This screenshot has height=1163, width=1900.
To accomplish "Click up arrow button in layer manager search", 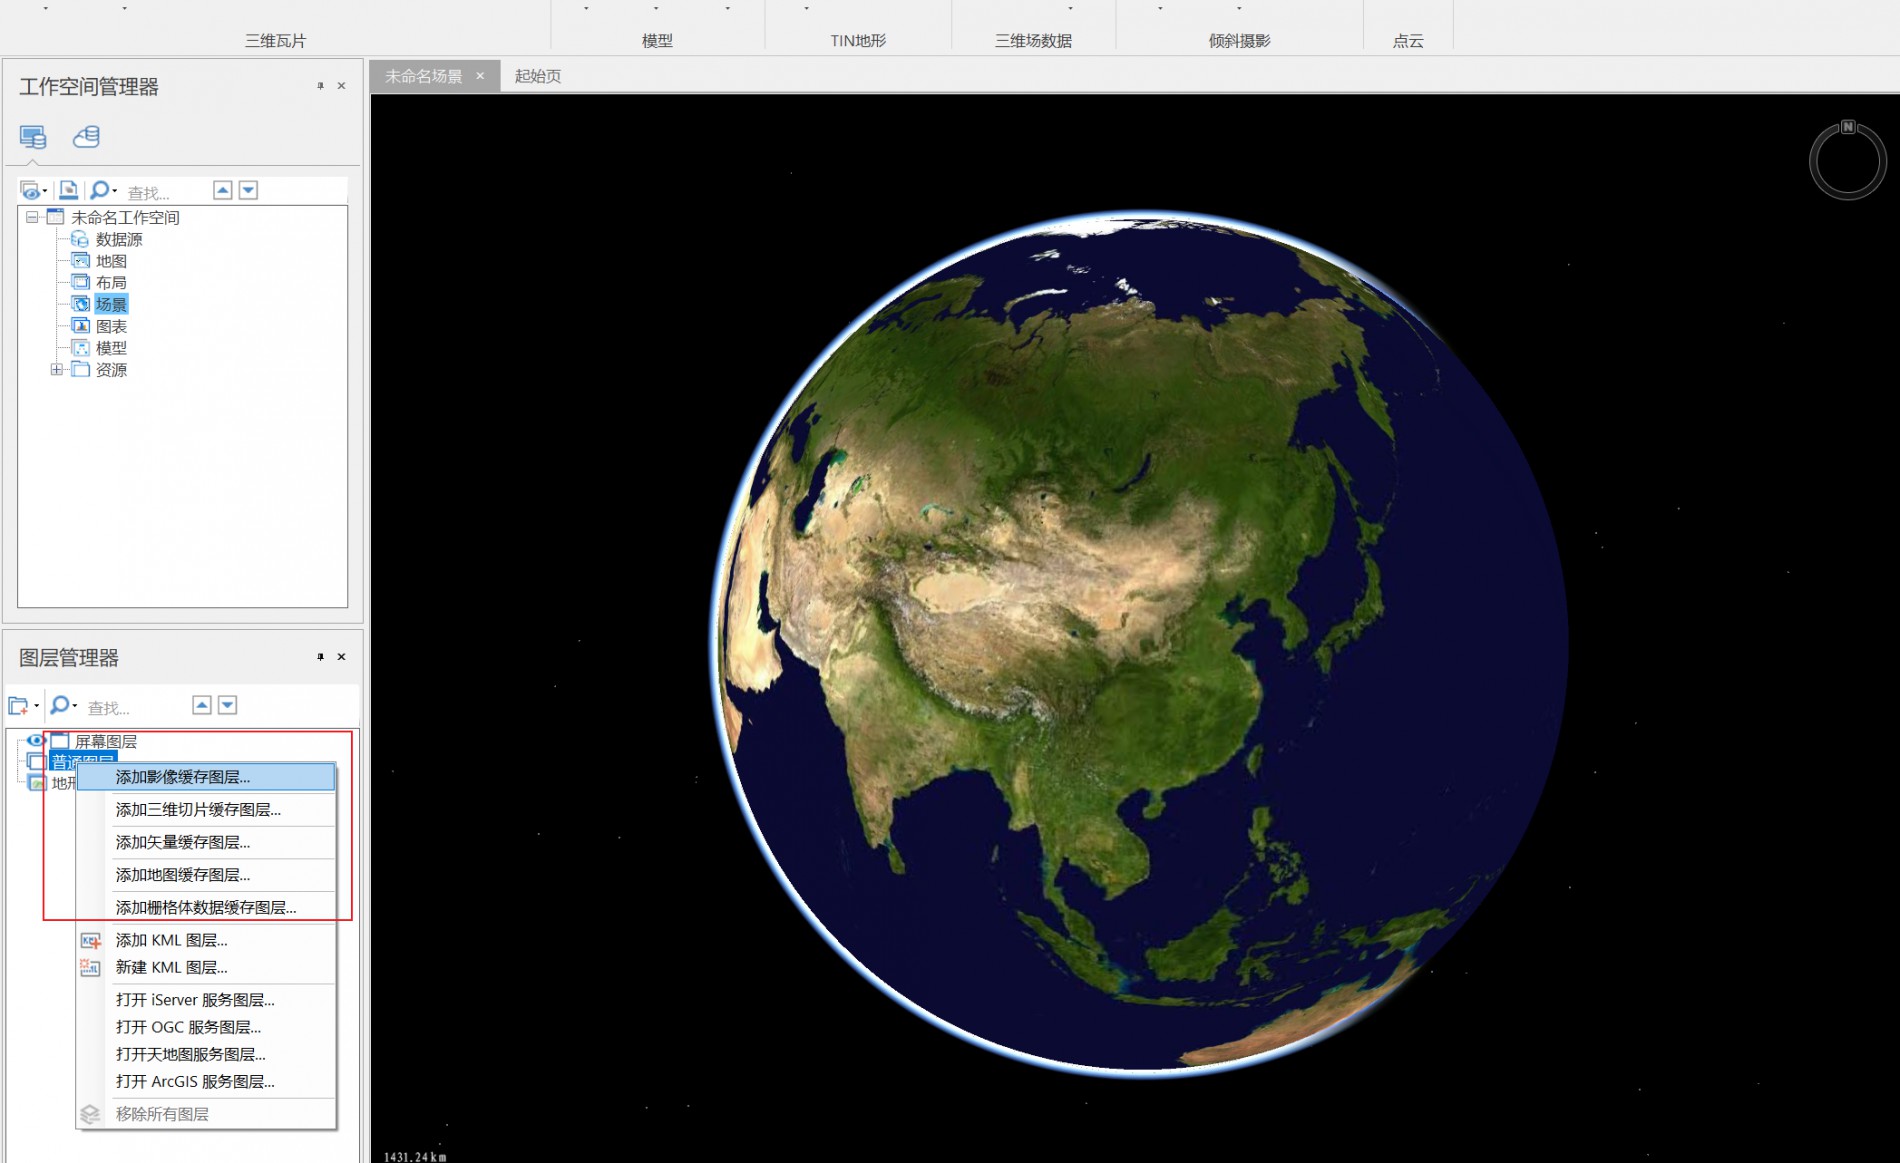I will click(x=202, y=705).
